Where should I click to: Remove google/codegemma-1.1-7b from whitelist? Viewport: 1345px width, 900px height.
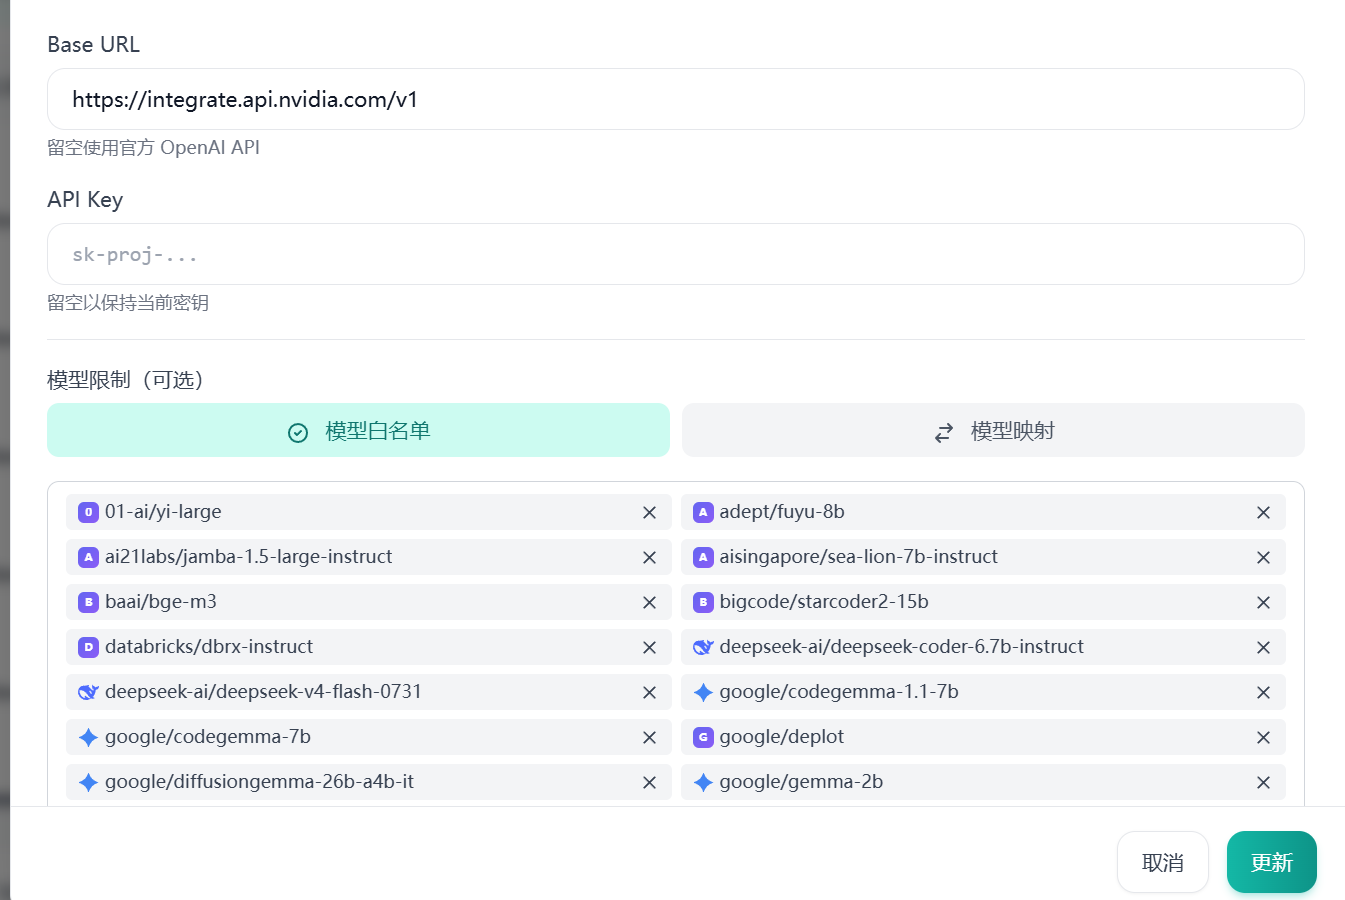[1263, 692]
